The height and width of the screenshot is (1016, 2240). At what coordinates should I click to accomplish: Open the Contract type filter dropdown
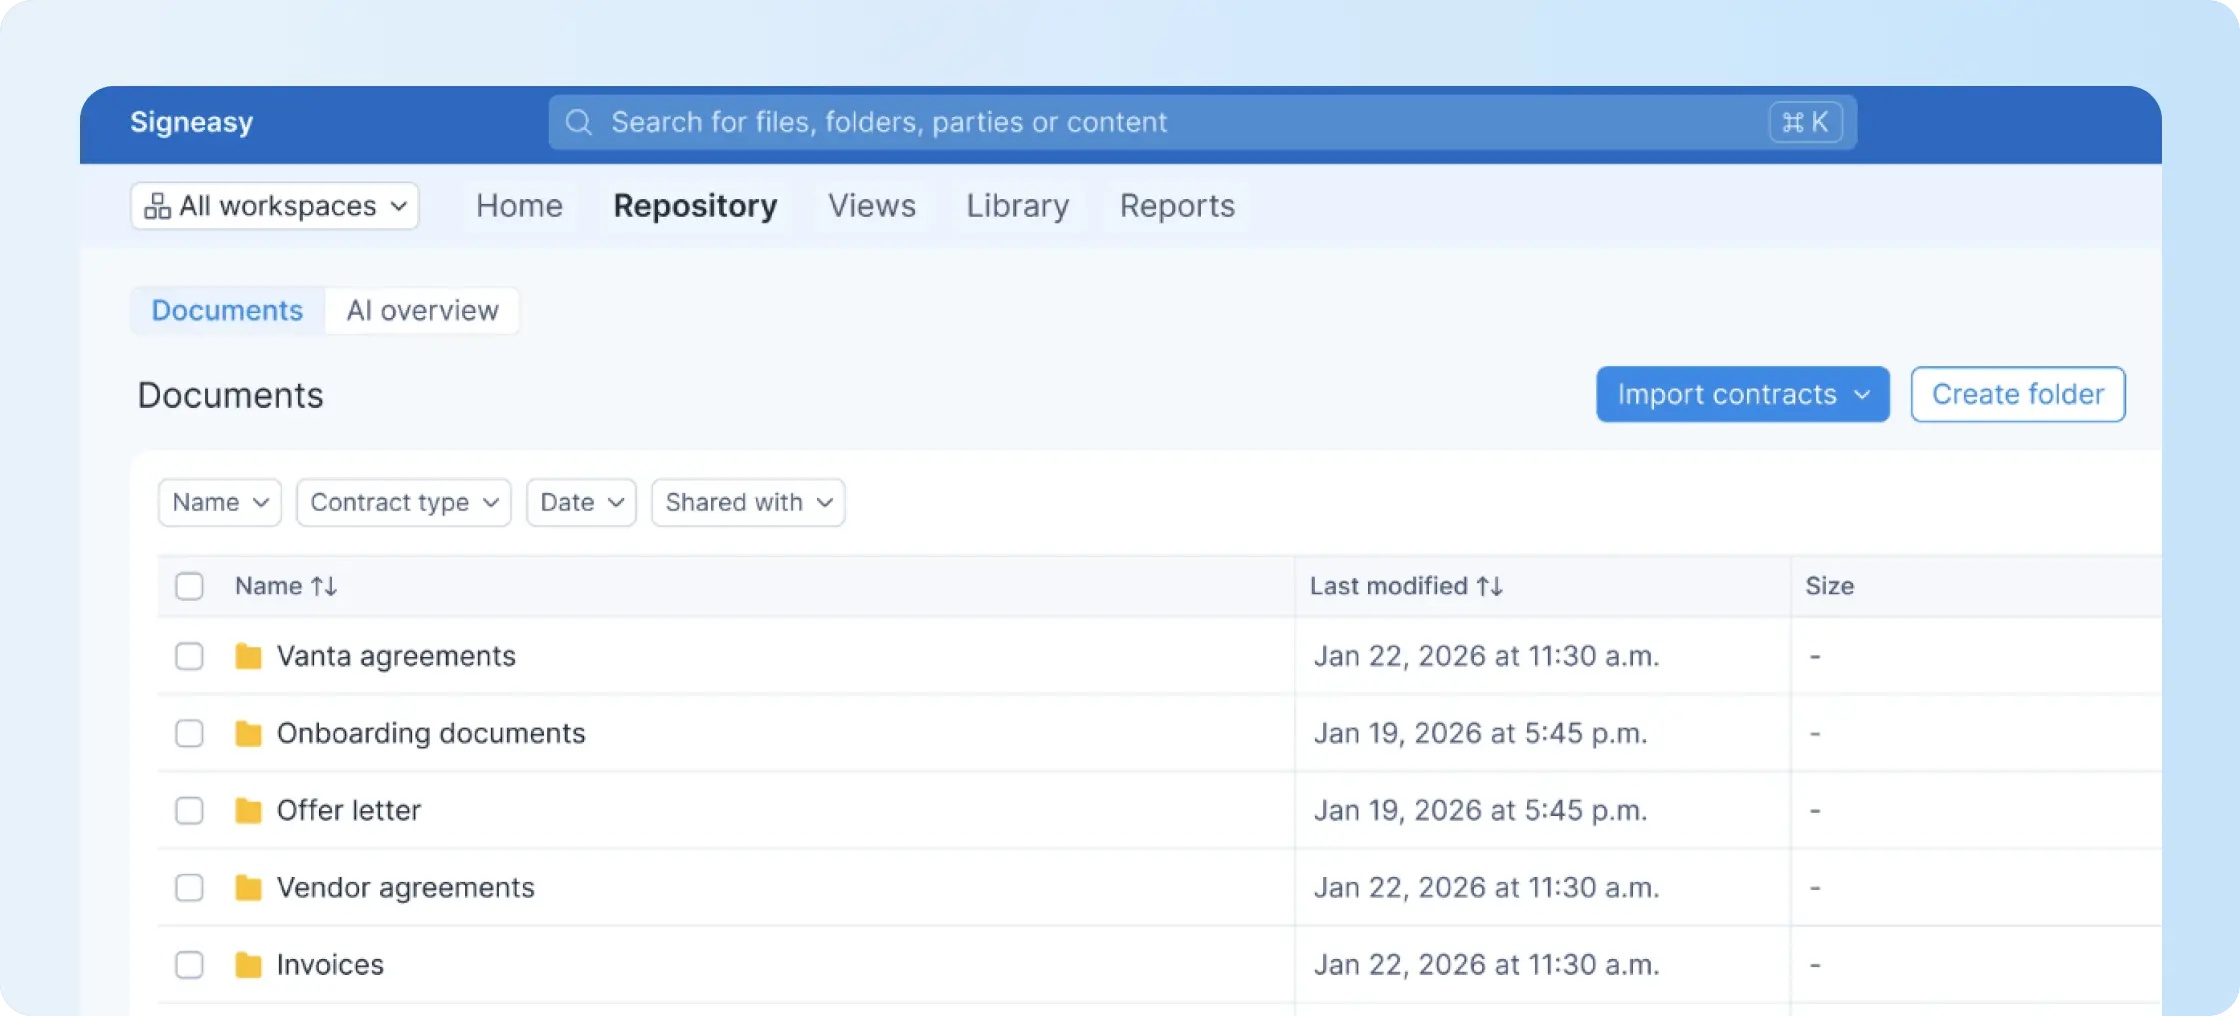point(404,502)
